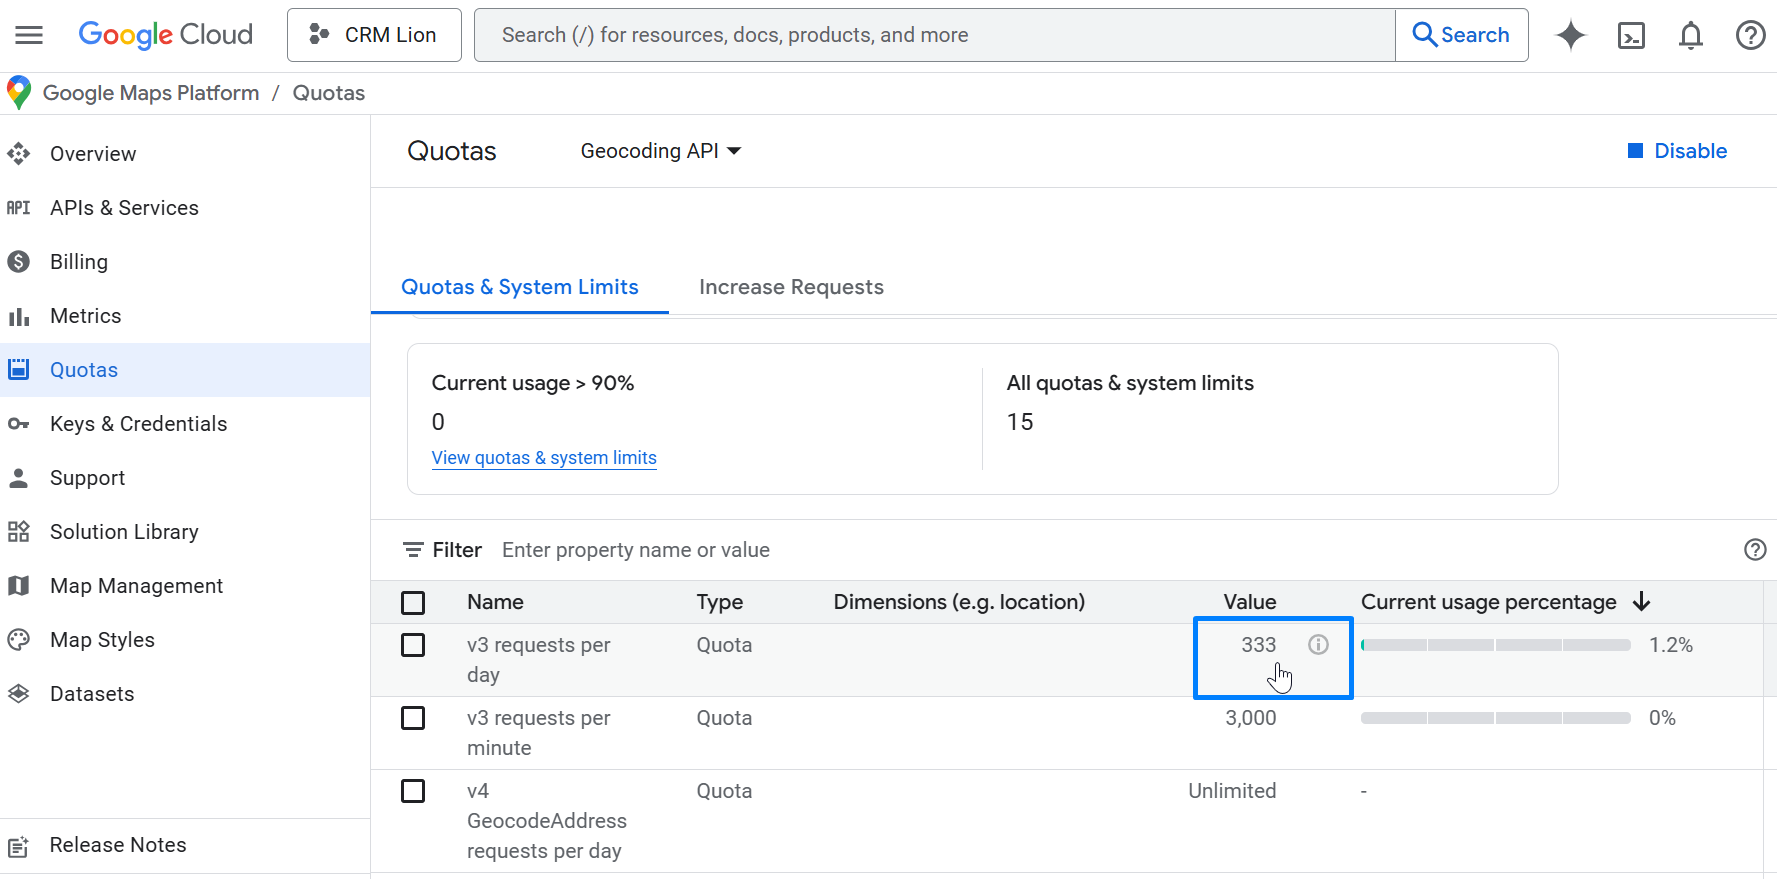Click the Google Maps Platform pin icon

click(18, 93)
